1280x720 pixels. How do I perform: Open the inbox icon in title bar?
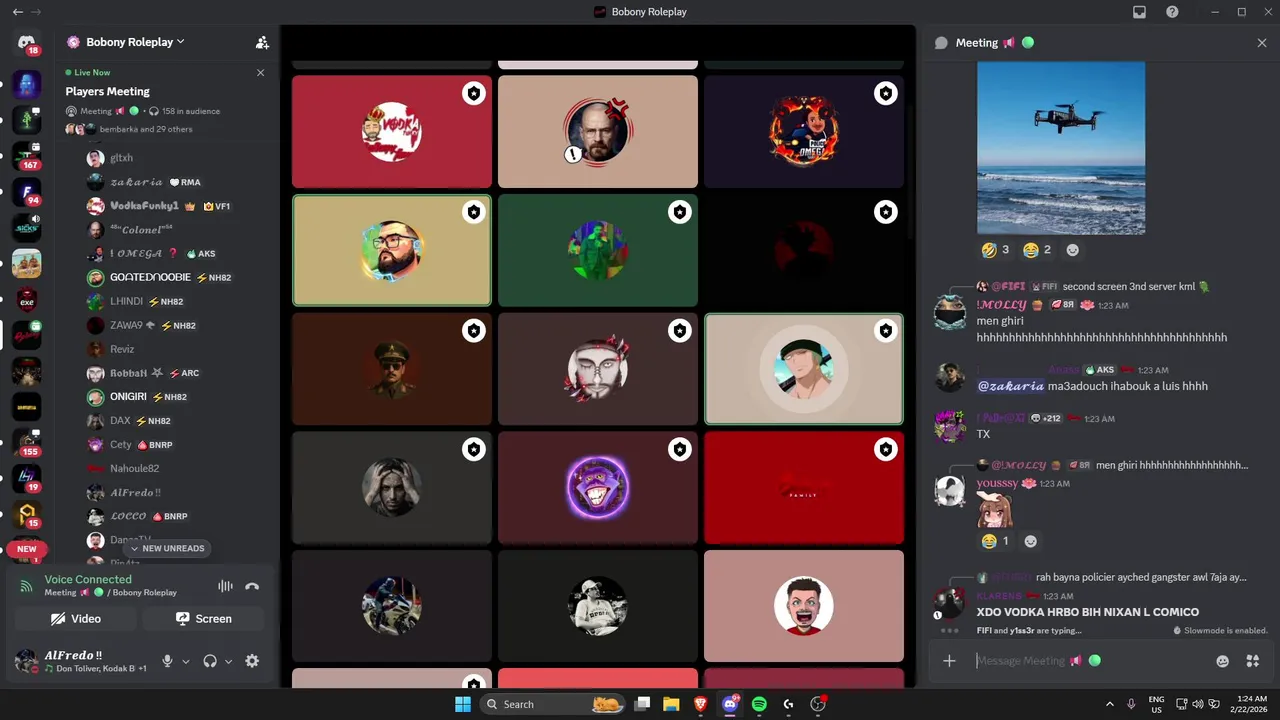(x=1139, y=12)
